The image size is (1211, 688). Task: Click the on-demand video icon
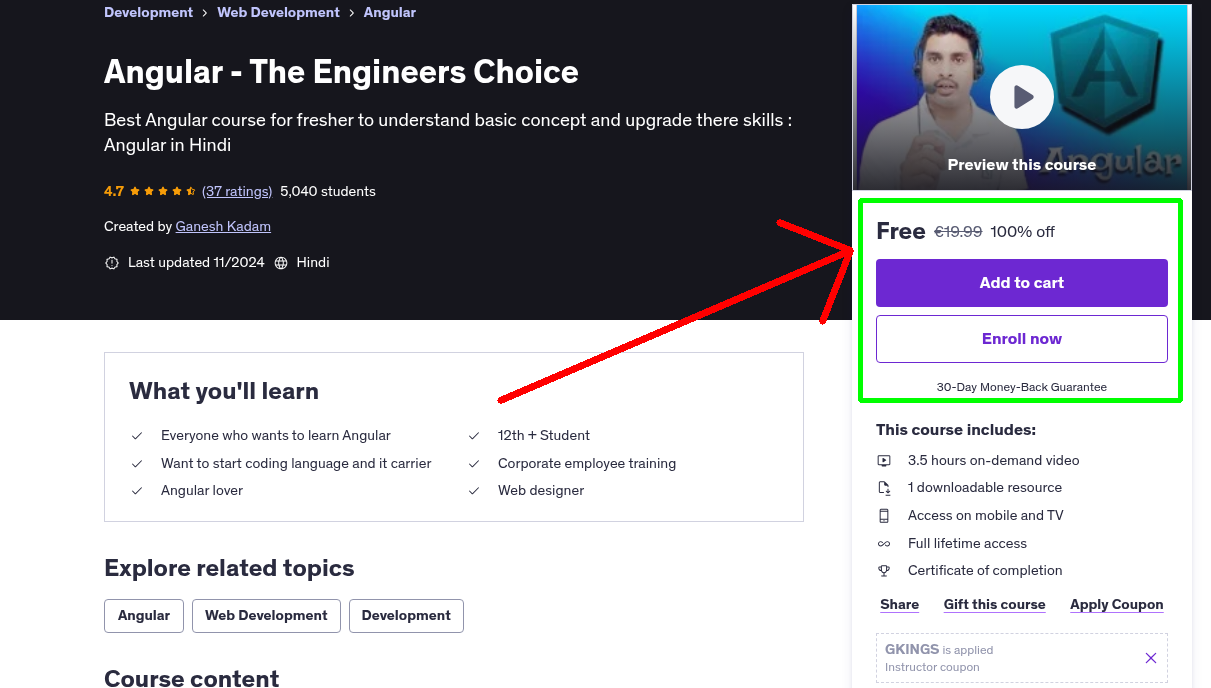click(884, 461)
